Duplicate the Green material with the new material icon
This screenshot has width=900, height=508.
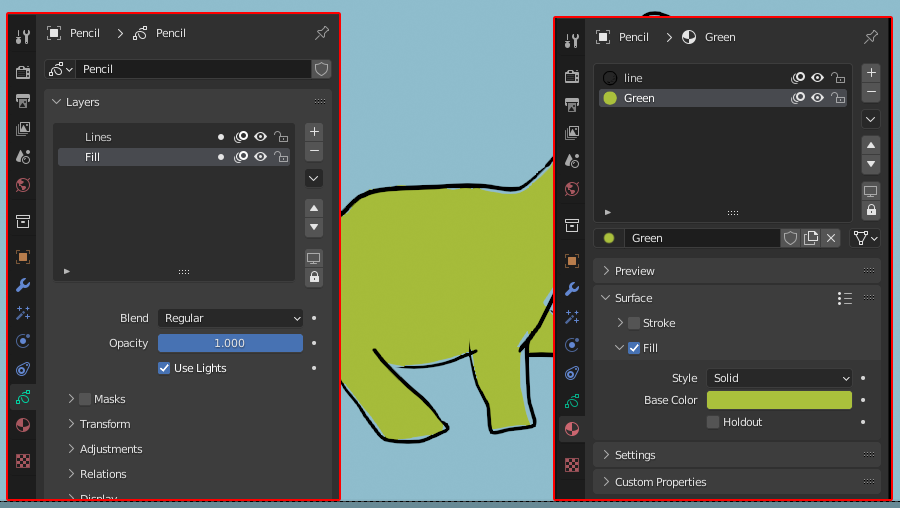[x=811, y=238]
